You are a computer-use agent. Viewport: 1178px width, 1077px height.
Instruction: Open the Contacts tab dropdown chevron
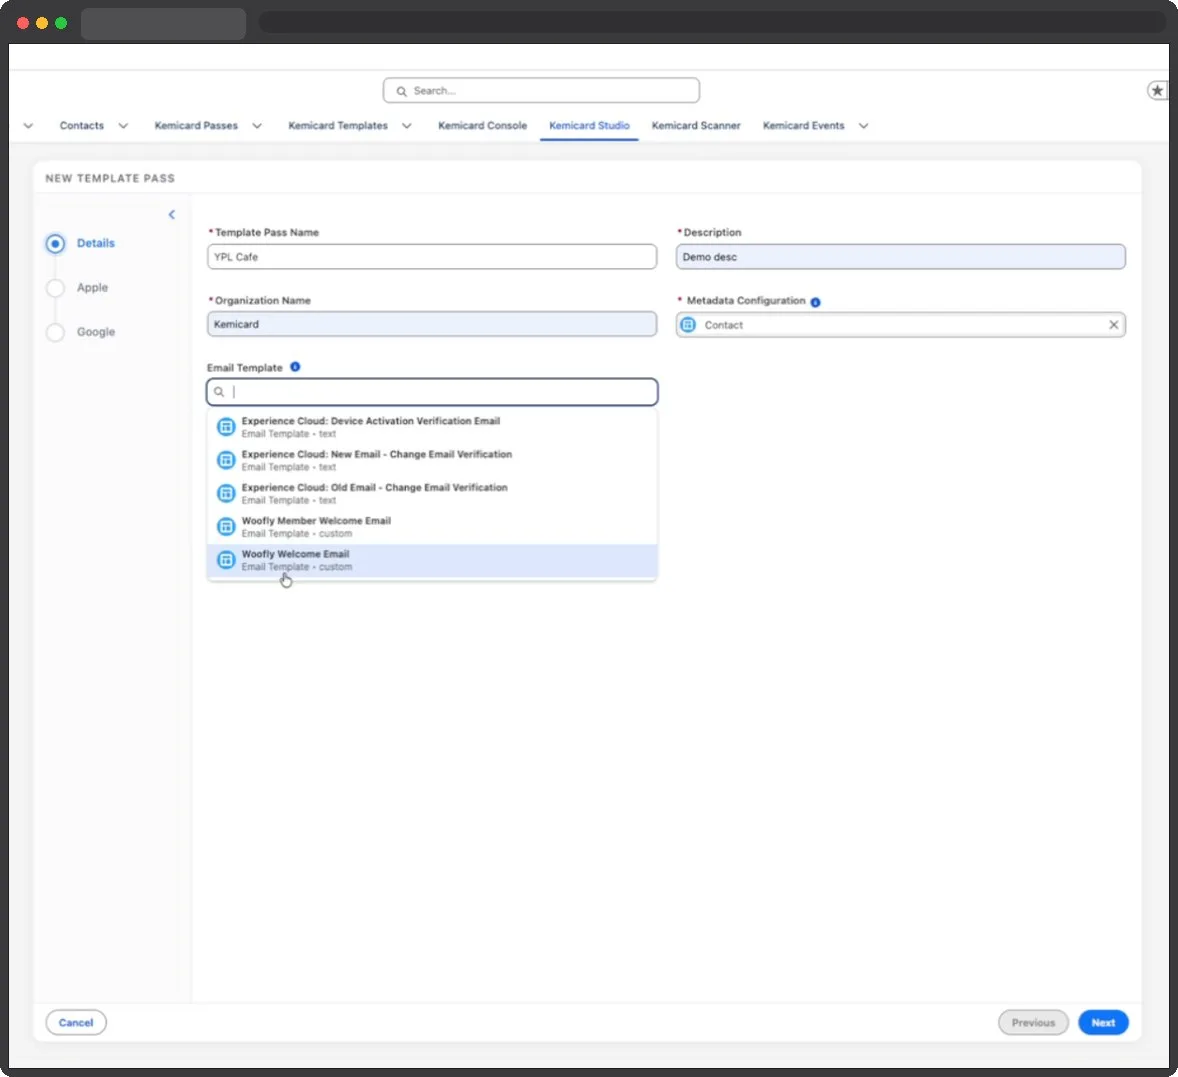tap(123, 125)
